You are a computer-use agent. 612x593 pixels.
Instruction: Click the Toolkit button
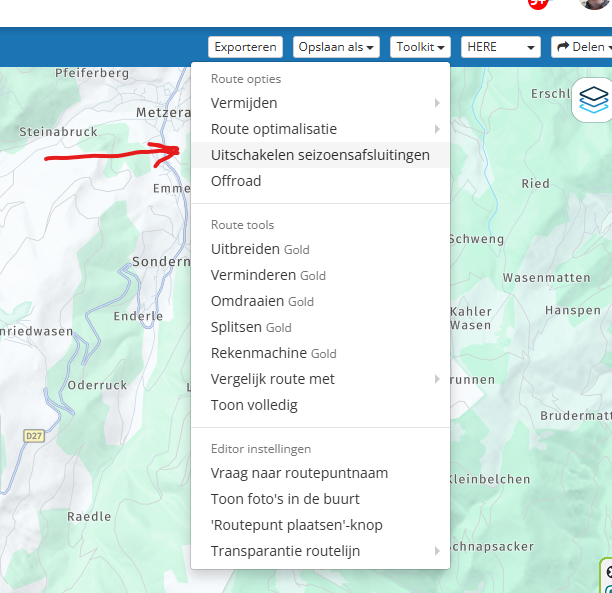coord(420,47)
